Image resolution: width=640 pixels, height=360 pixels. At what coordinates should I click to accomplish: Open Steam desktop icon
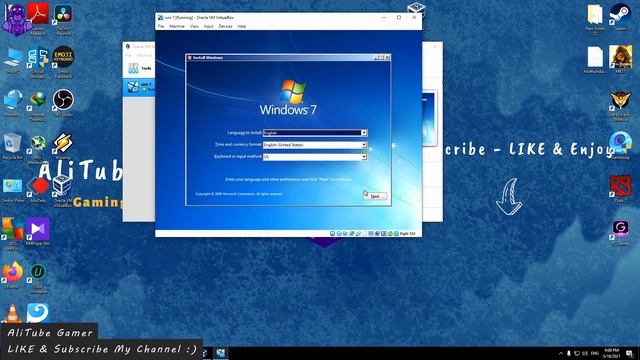coord(620,16)
